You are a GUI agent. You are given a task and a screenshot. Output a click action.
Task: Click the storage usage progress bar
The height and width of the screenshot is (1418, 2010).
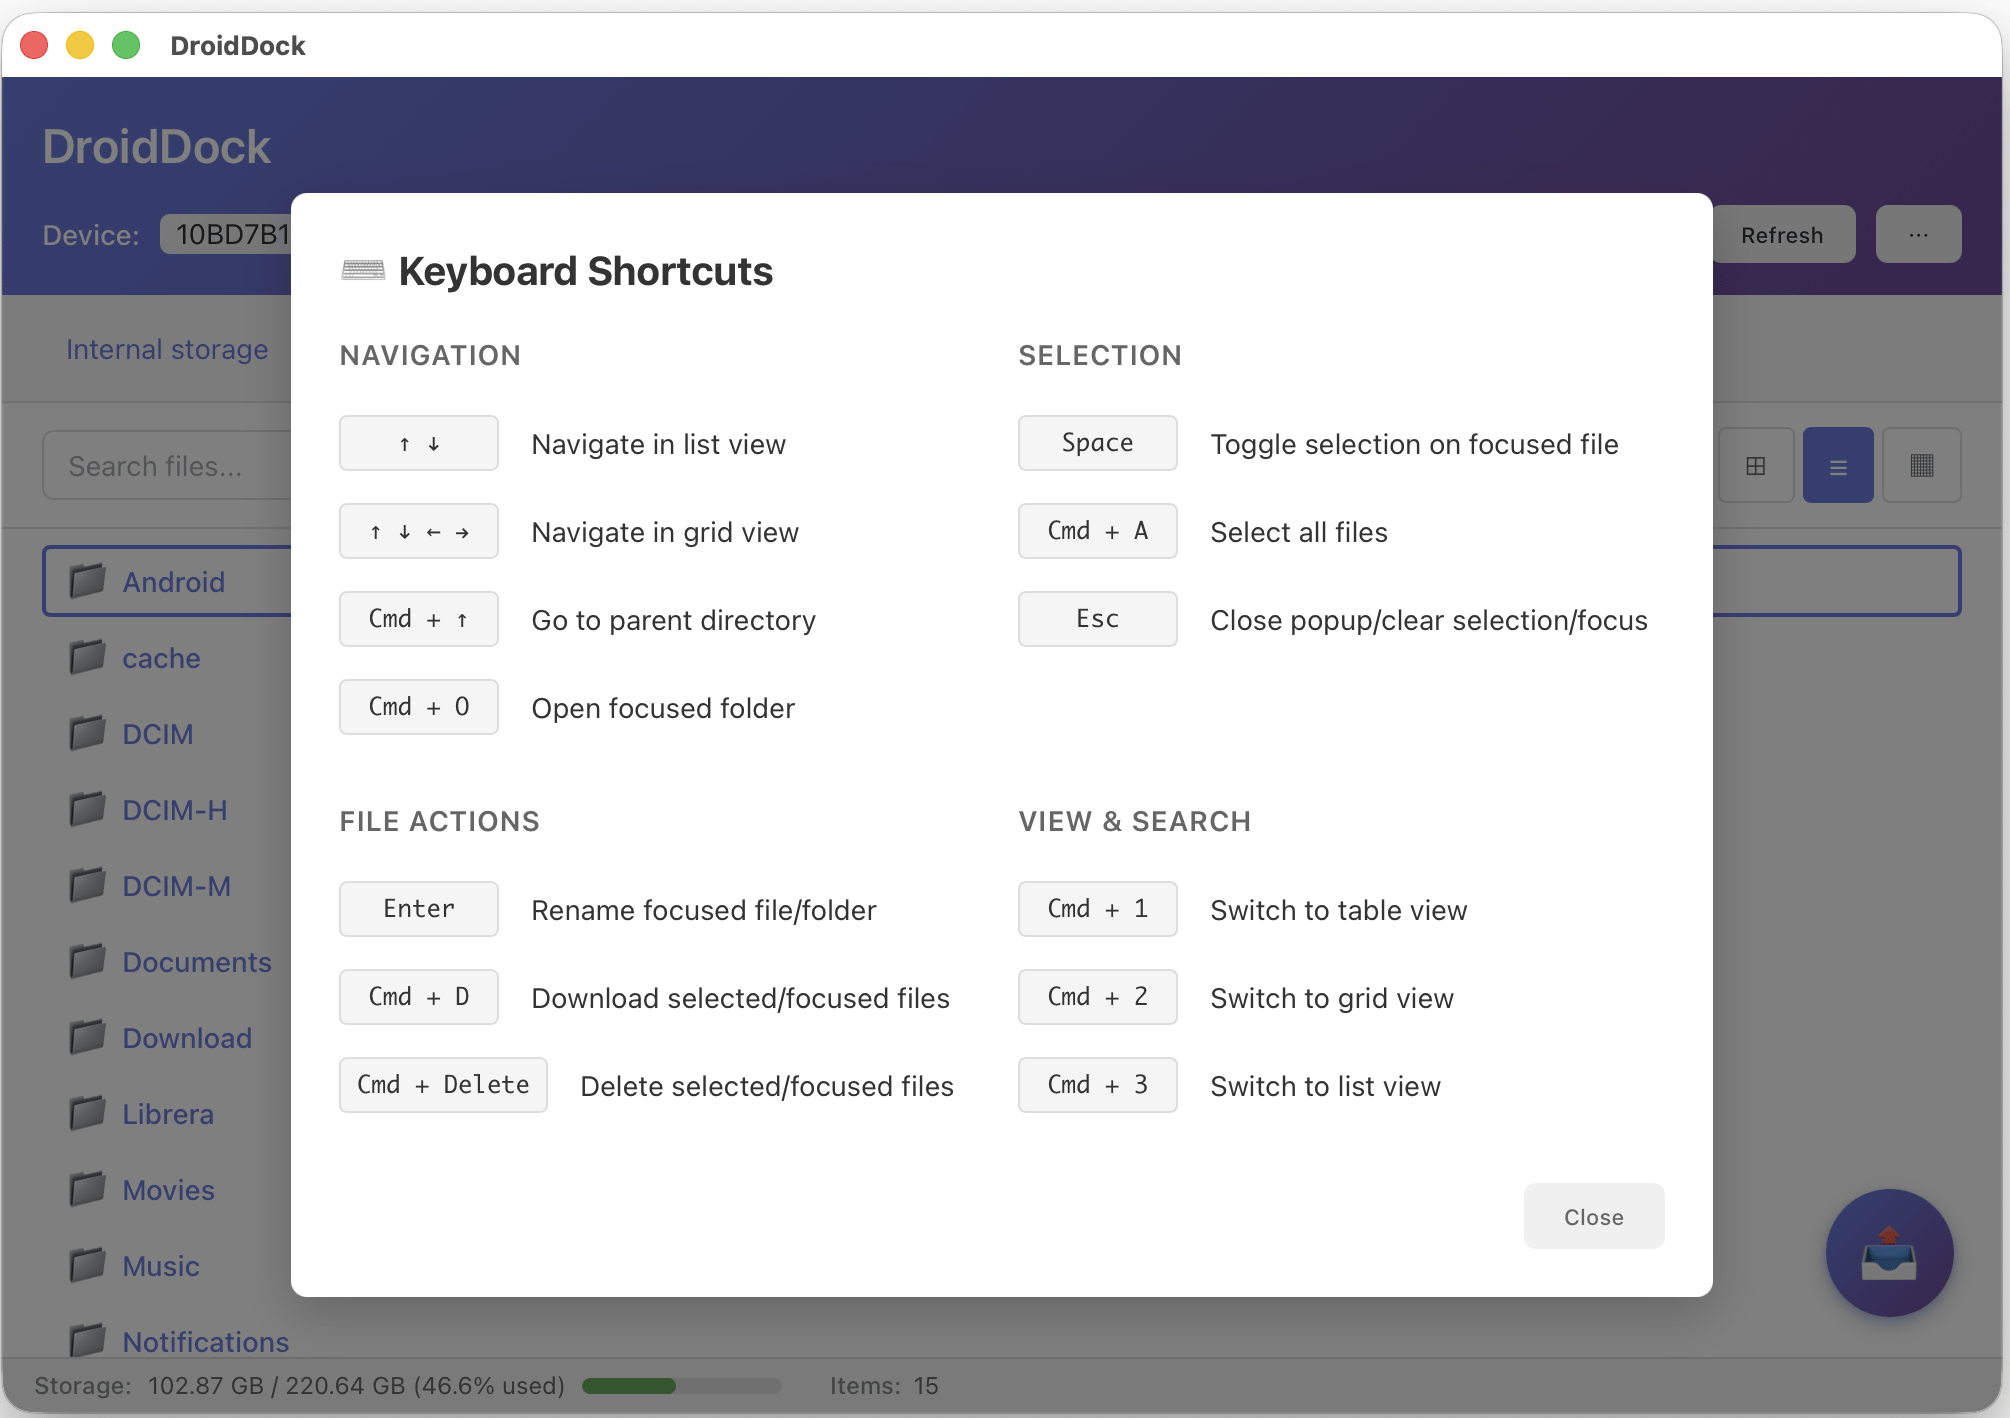pos(681,1386)
